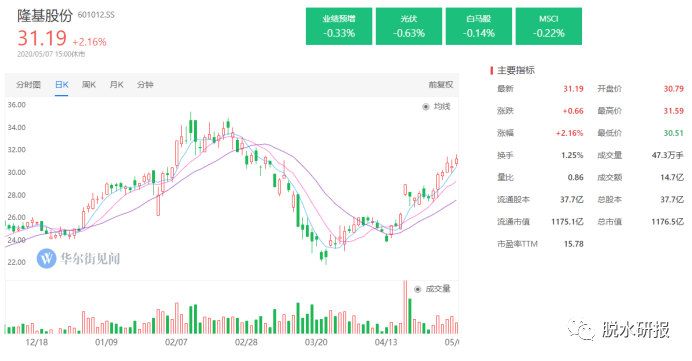Click the 华尔街见闻 W logo icon
The image size is (692, 361).
[x=46, y=258]
